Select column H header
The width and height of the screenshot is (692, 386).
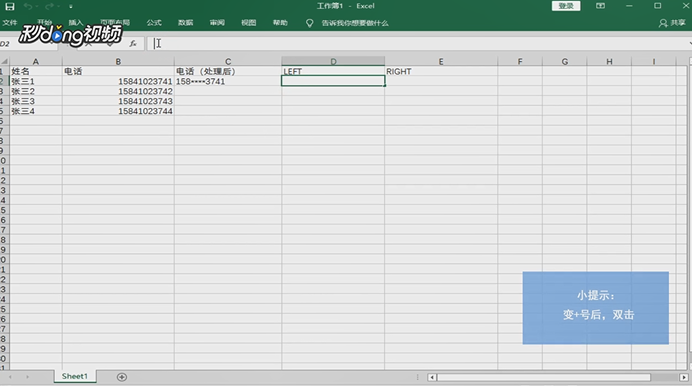click(609, 61)
